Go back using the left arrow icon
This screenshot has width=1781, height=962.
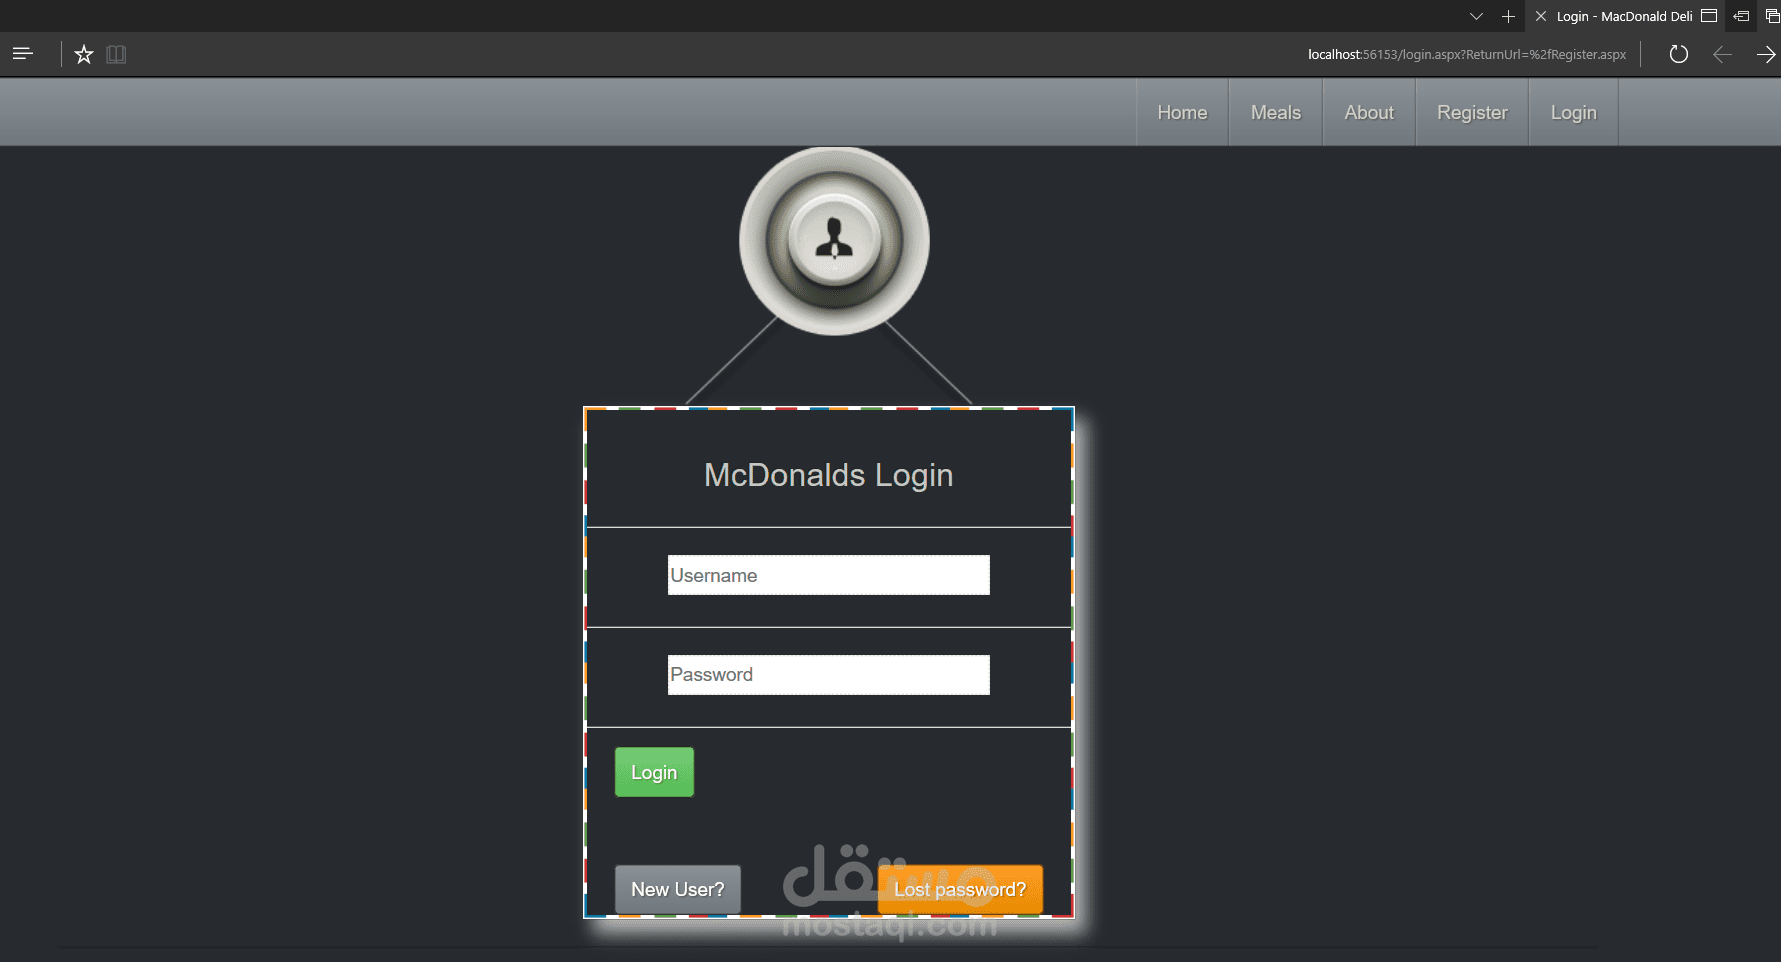[1722, 54]
